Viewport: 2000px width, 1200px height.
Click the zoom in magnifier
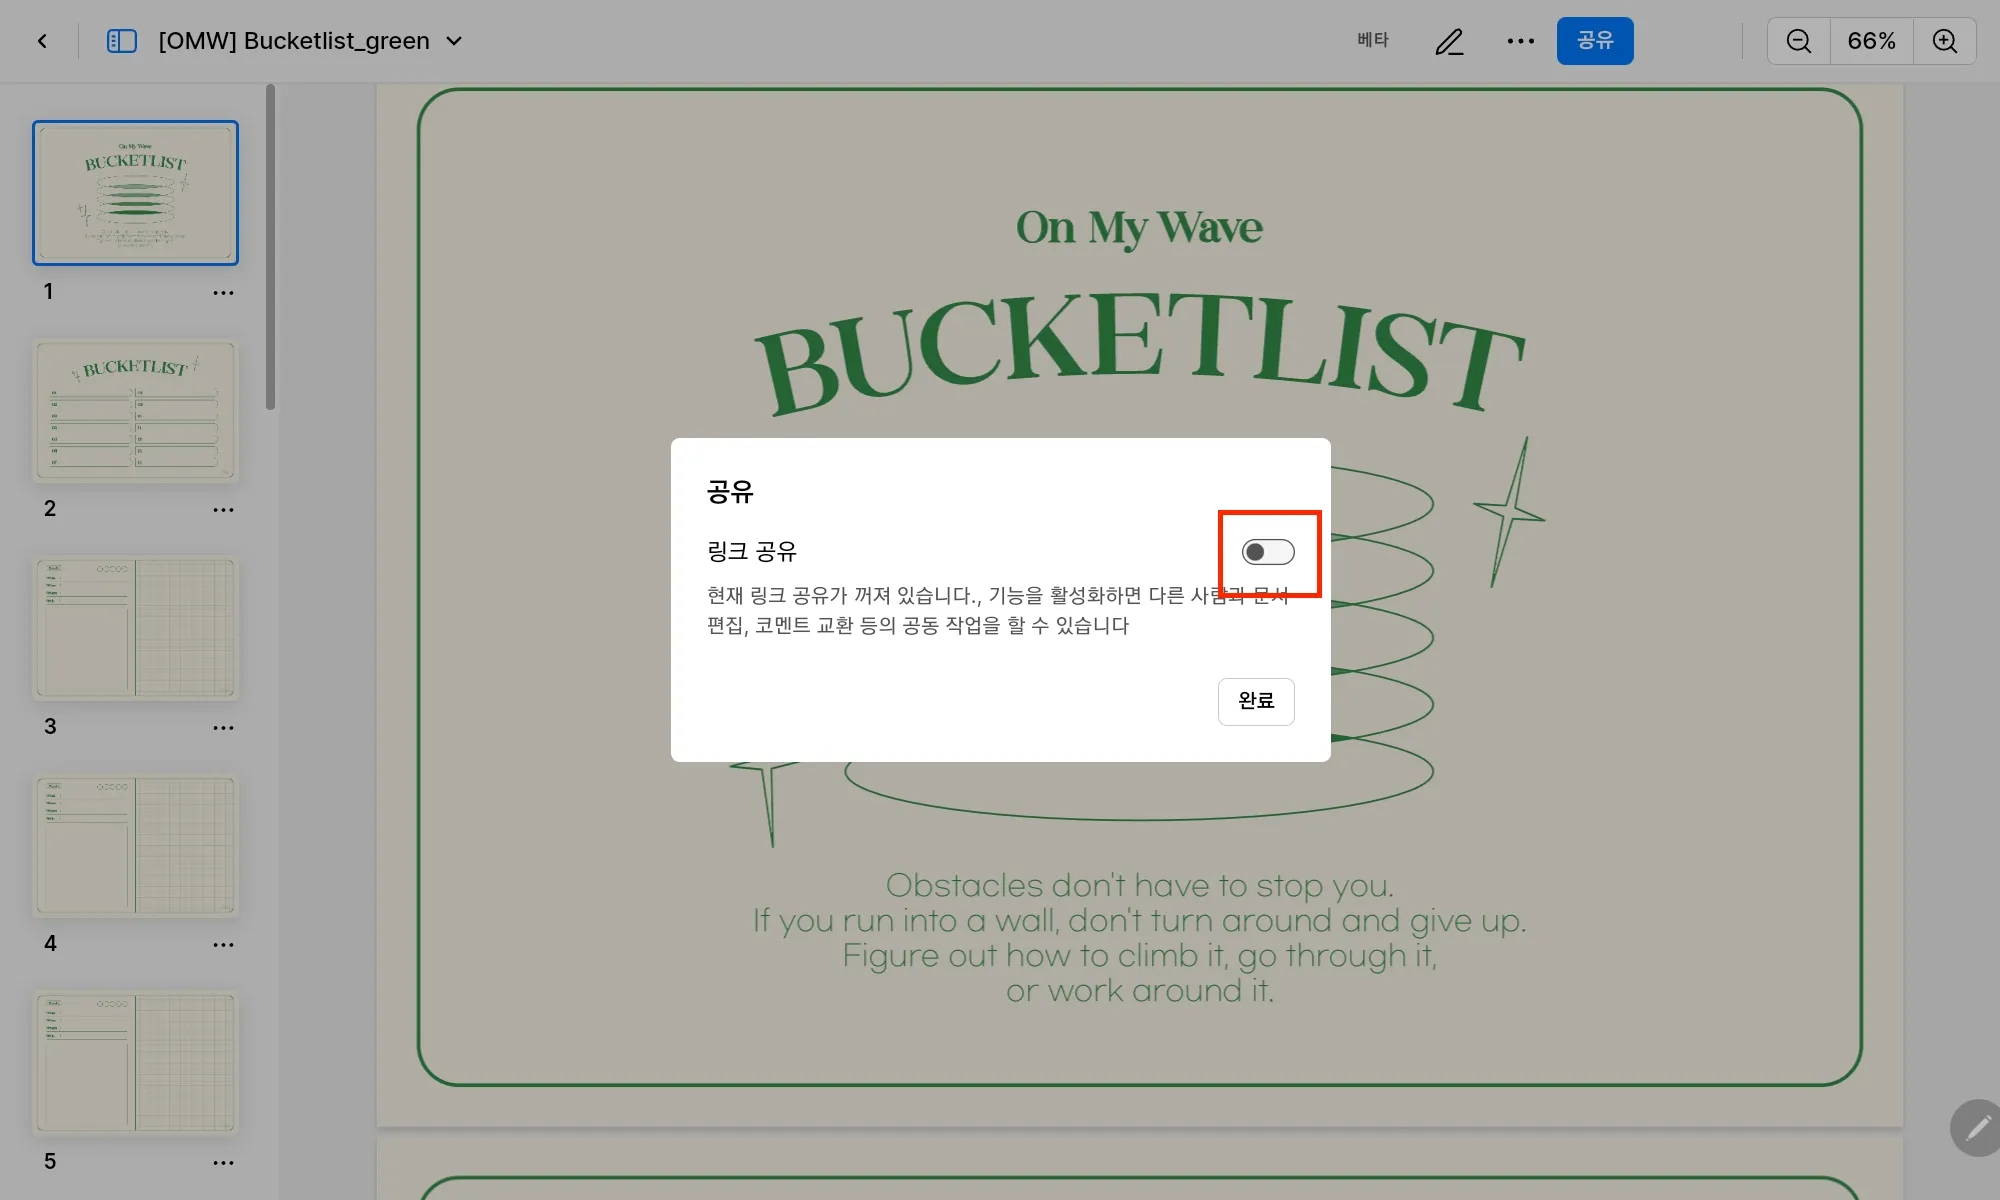click(1944, 41)
